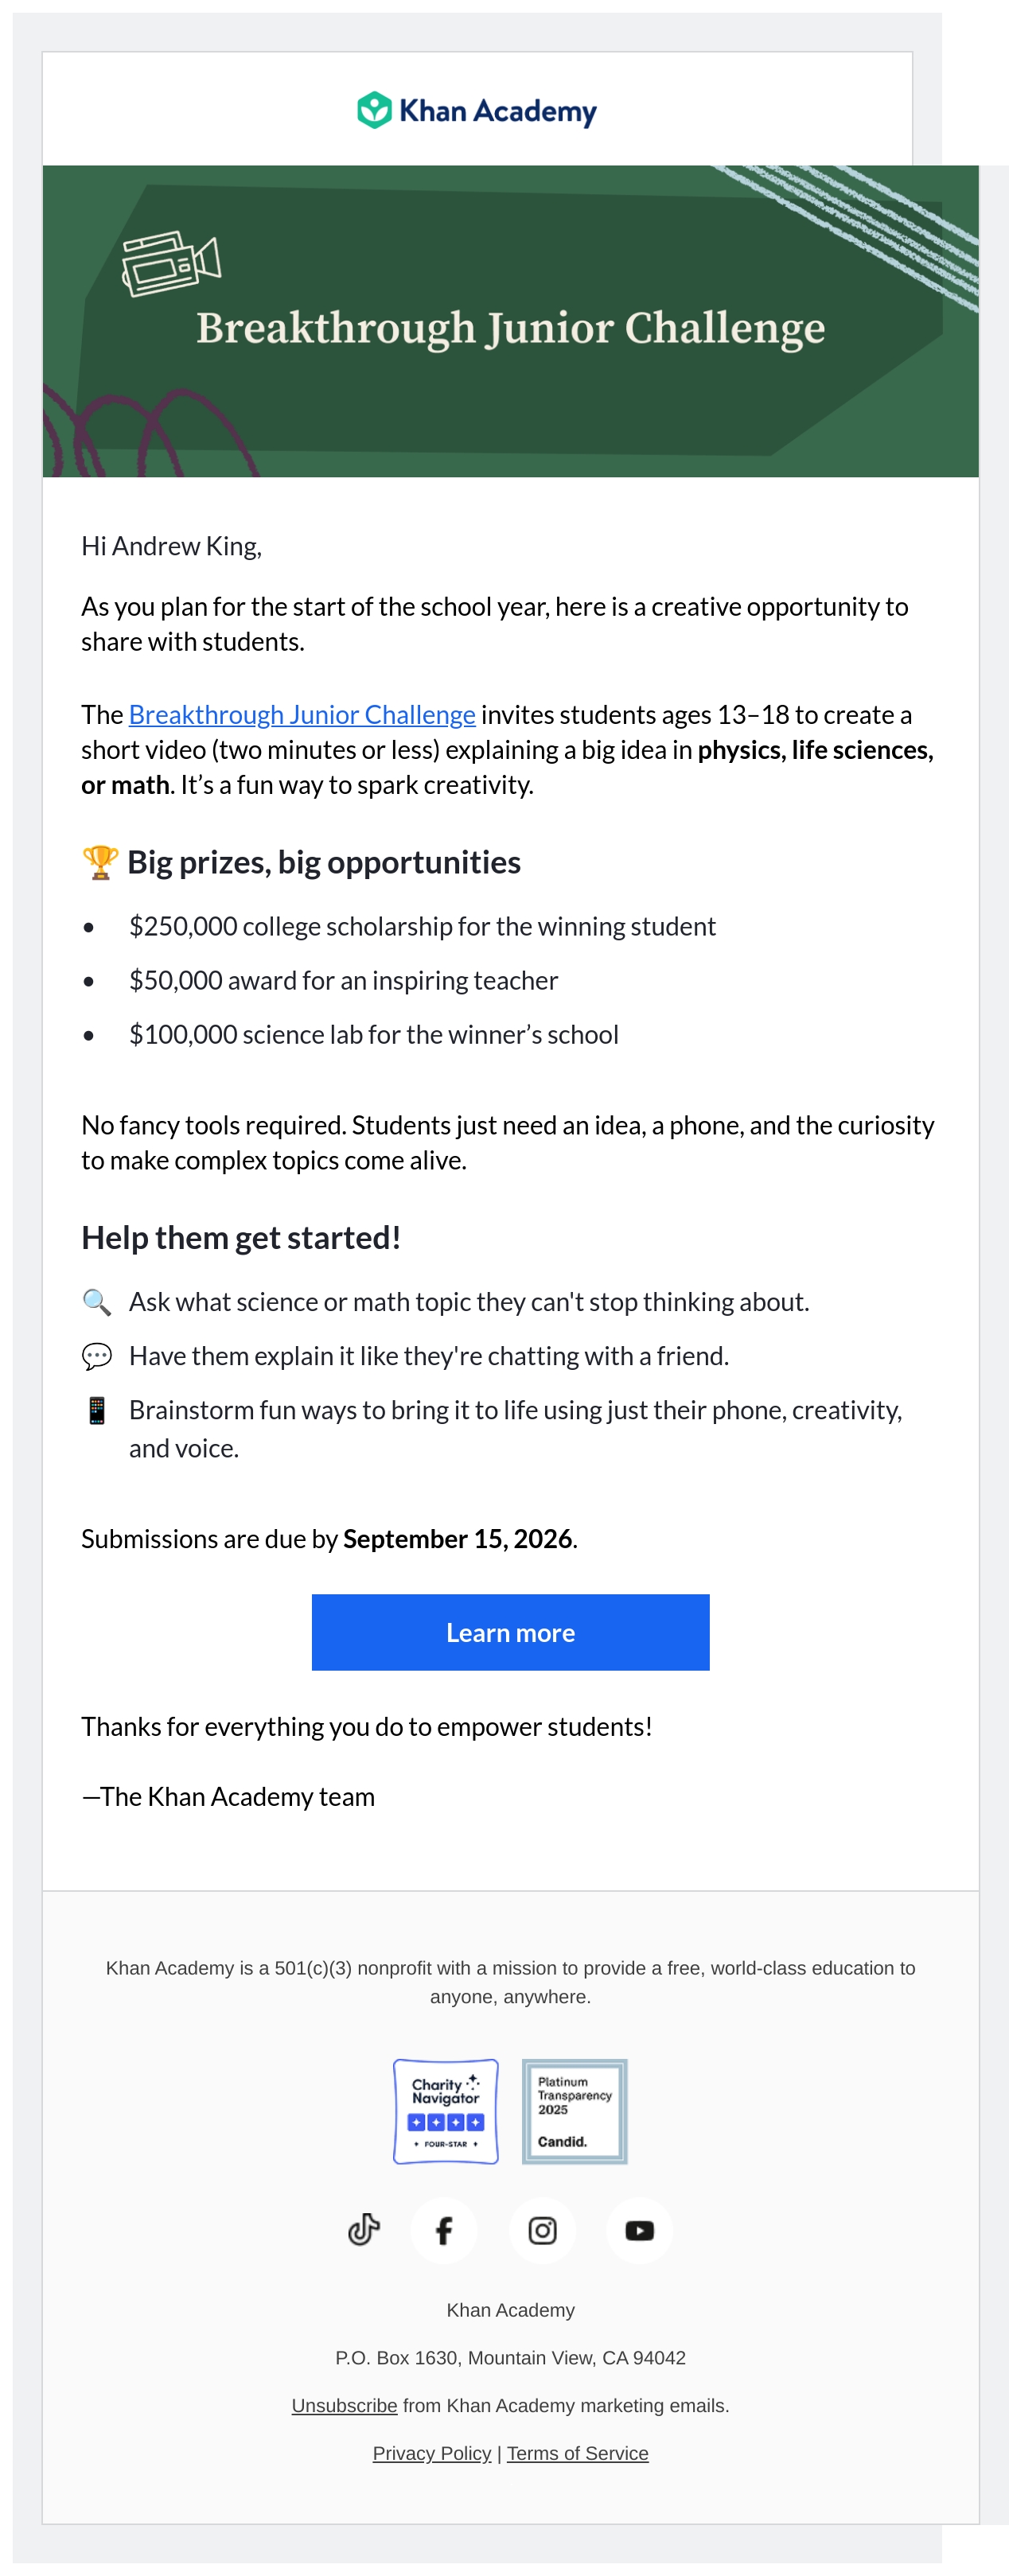Click the Khan Academy logo at top
1009x2576 pixels.
[x=477, y=110]
